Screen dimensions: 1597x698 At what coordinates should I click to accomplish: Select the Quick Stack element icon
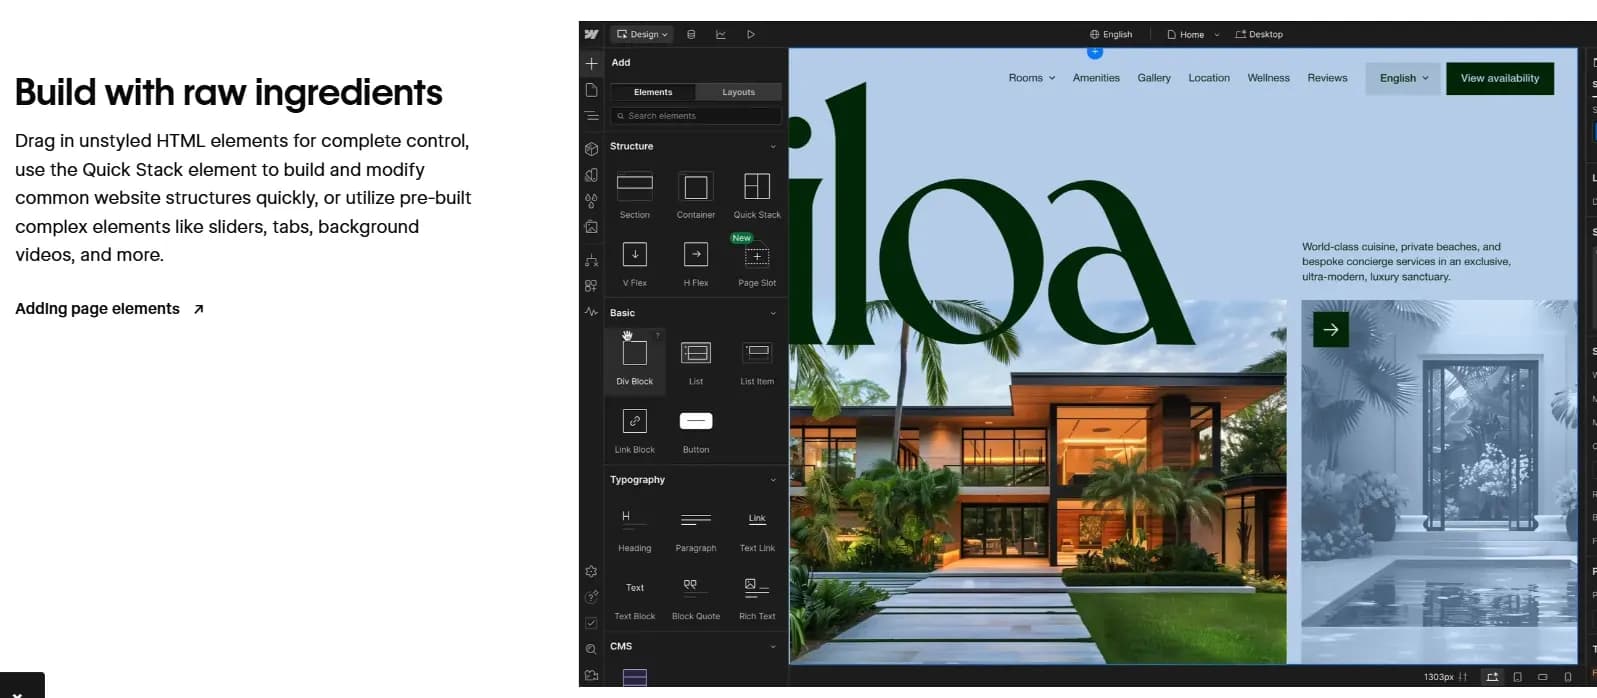click(757, 186)
